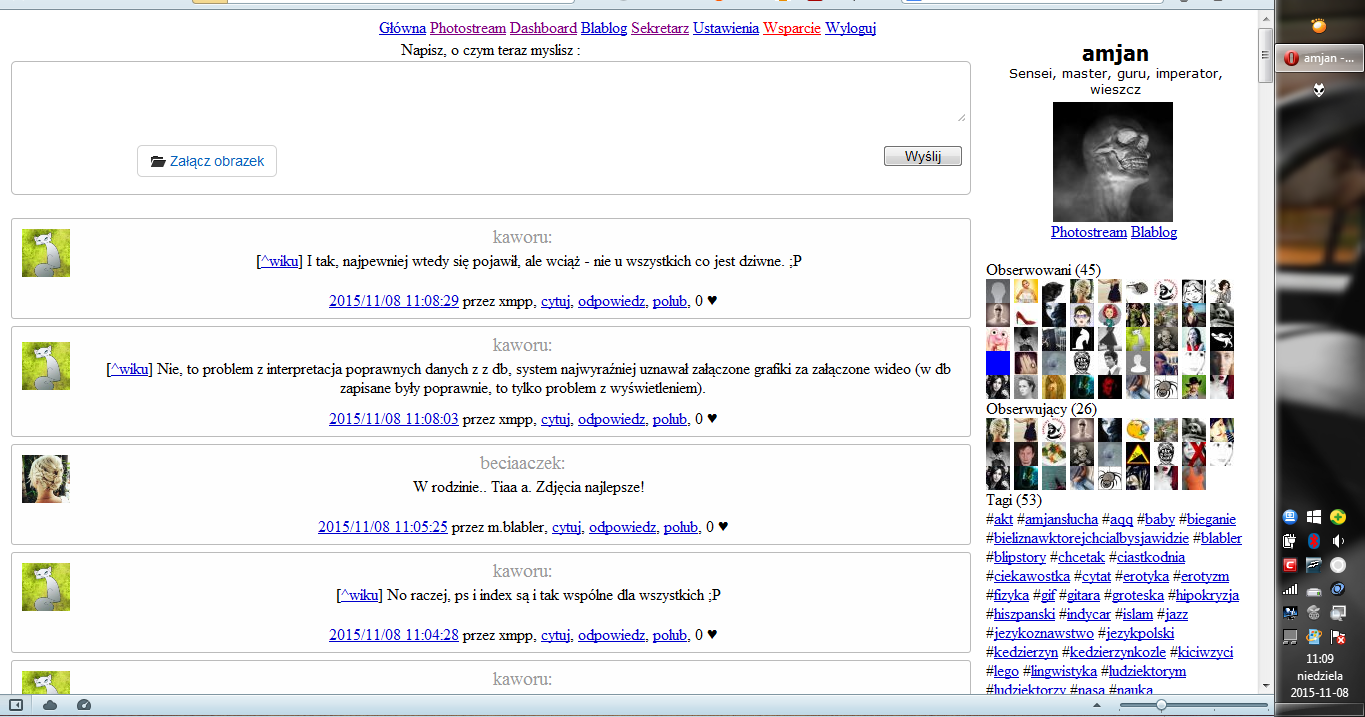The width and height of the screenshot is (1365, 717).
Task: Switch to the Opera amjan taskbar window
Action: [1319, 58]
